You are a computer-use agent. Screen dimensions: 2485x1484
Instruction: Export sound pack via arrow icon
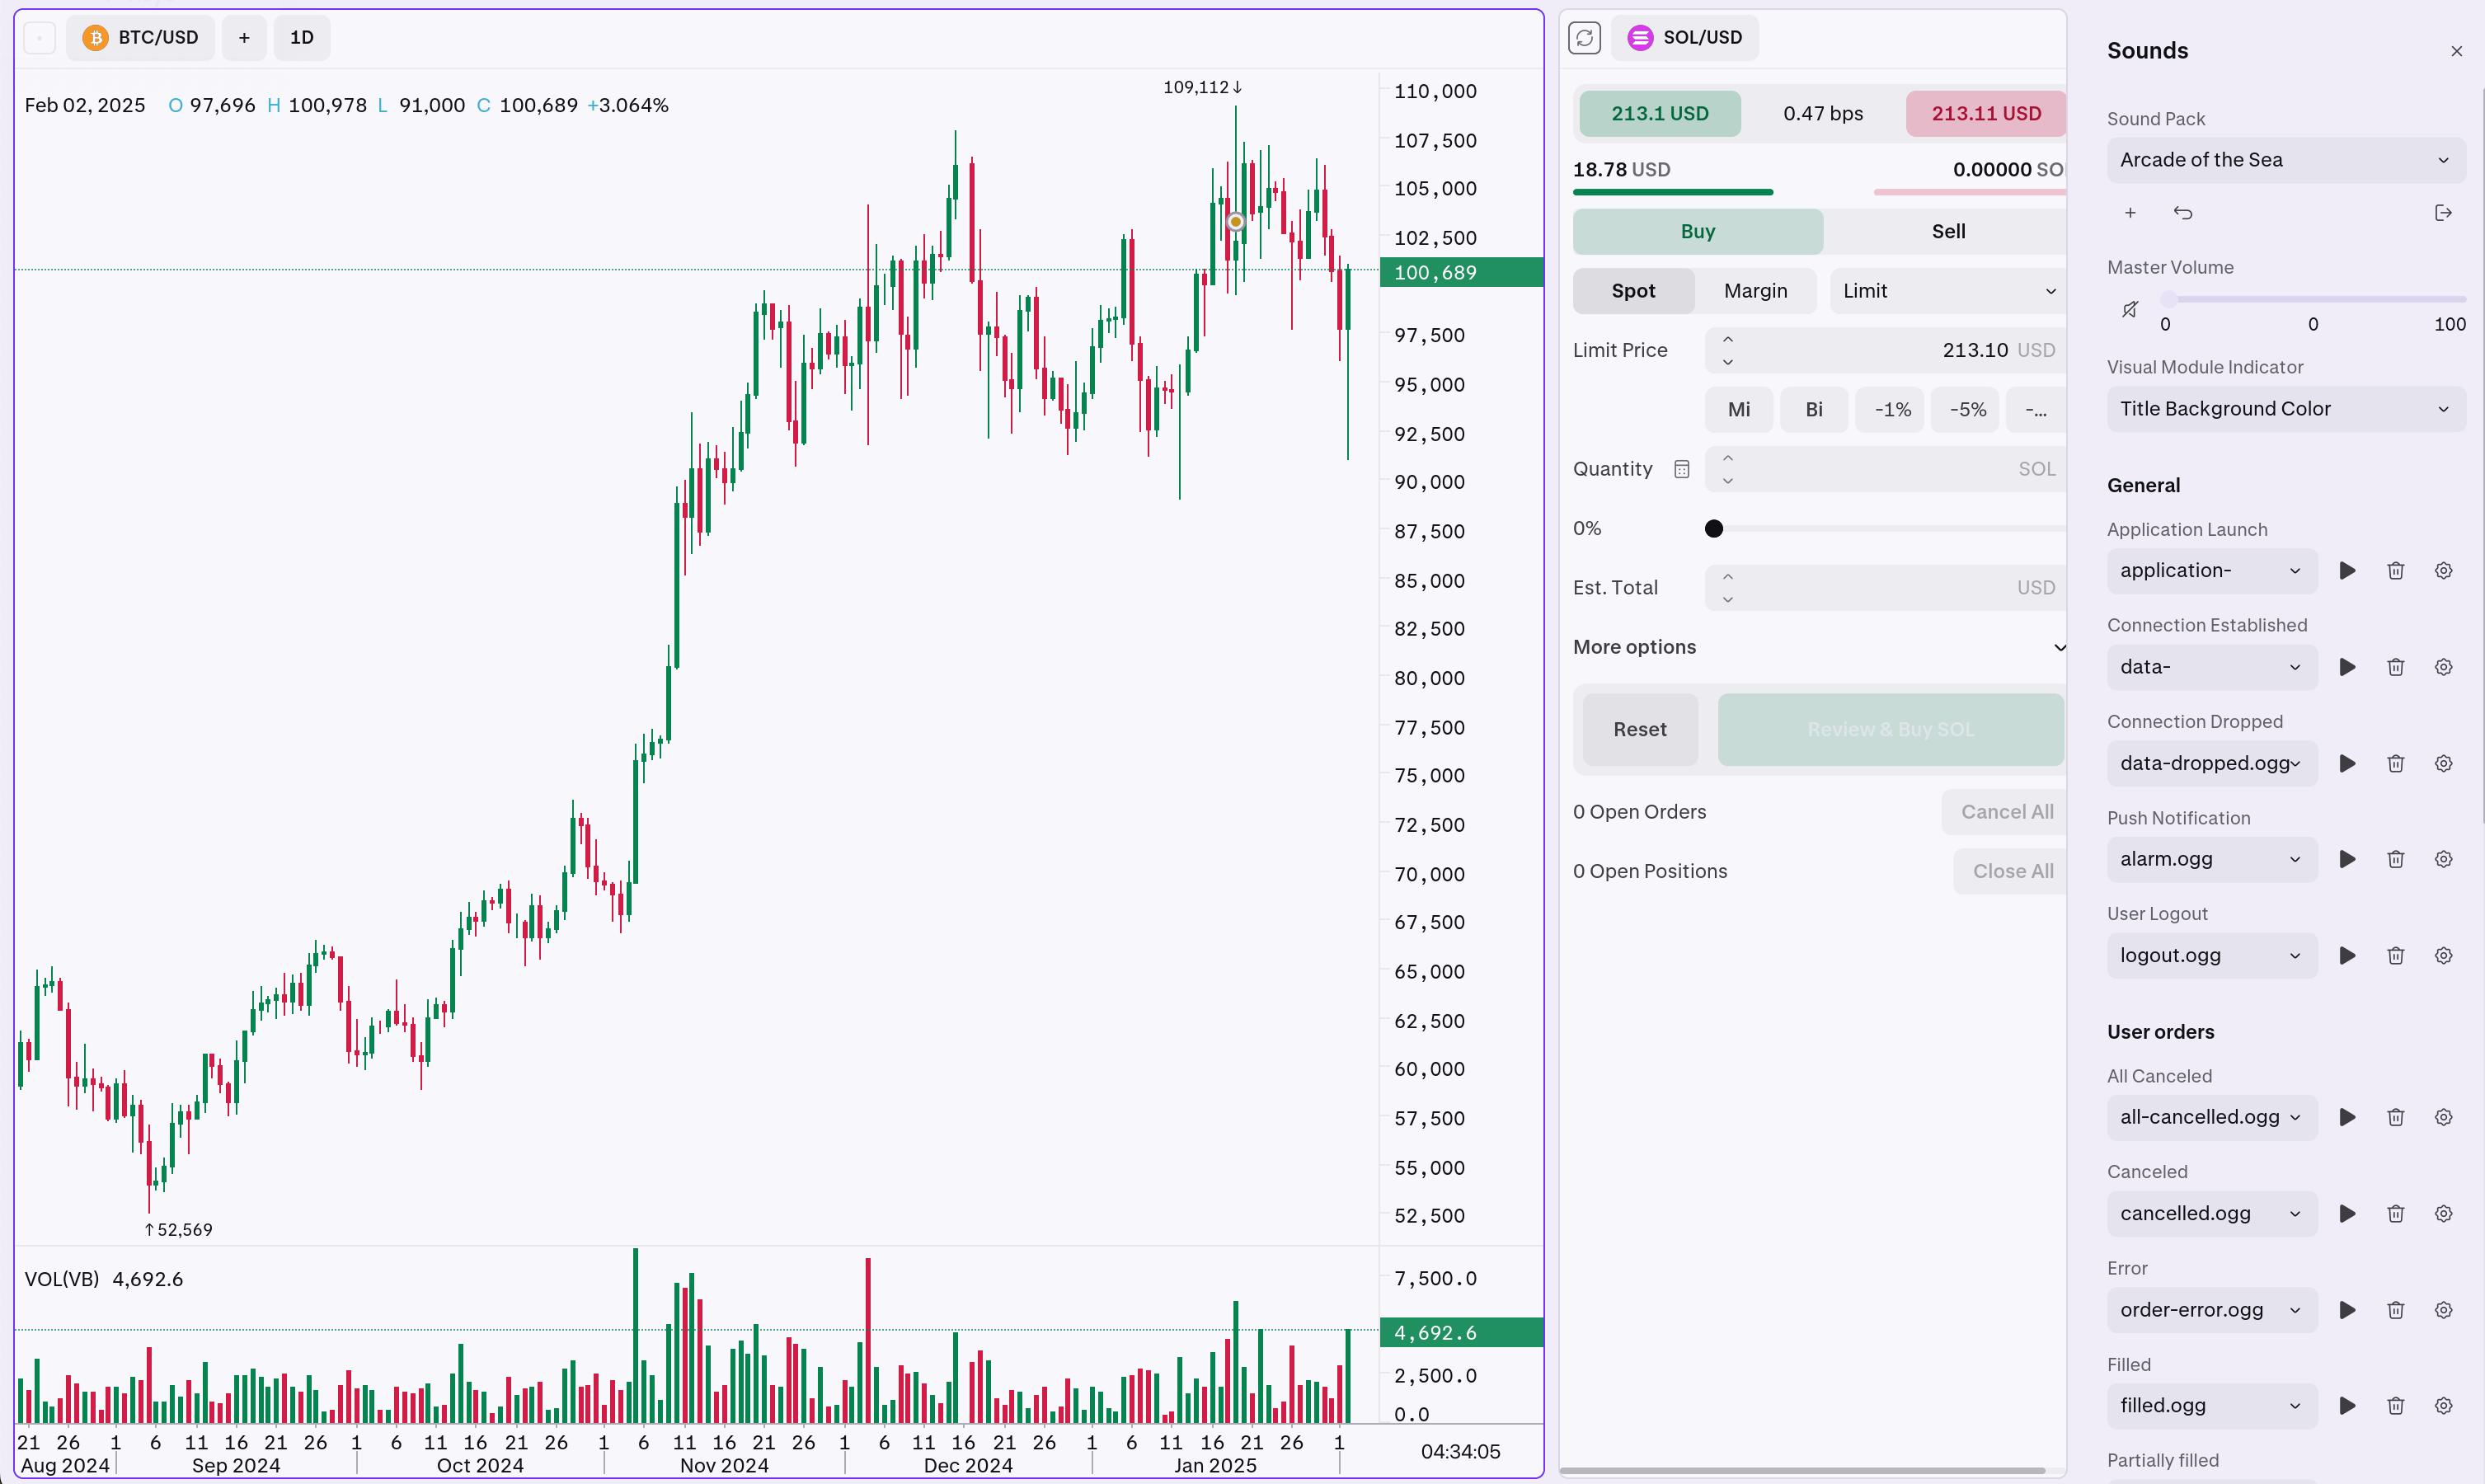[x=2445, y=212]
